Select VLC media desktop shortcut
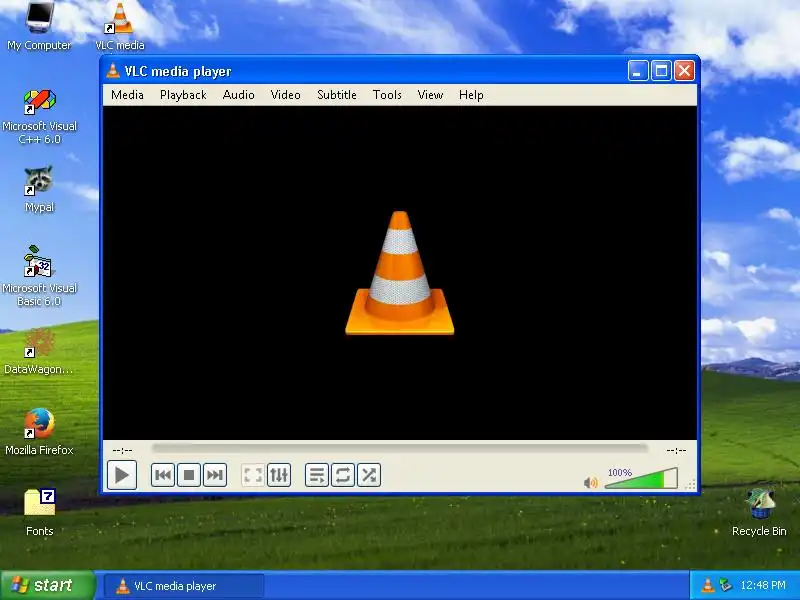 pyautogui.click(x=120, y=26)
